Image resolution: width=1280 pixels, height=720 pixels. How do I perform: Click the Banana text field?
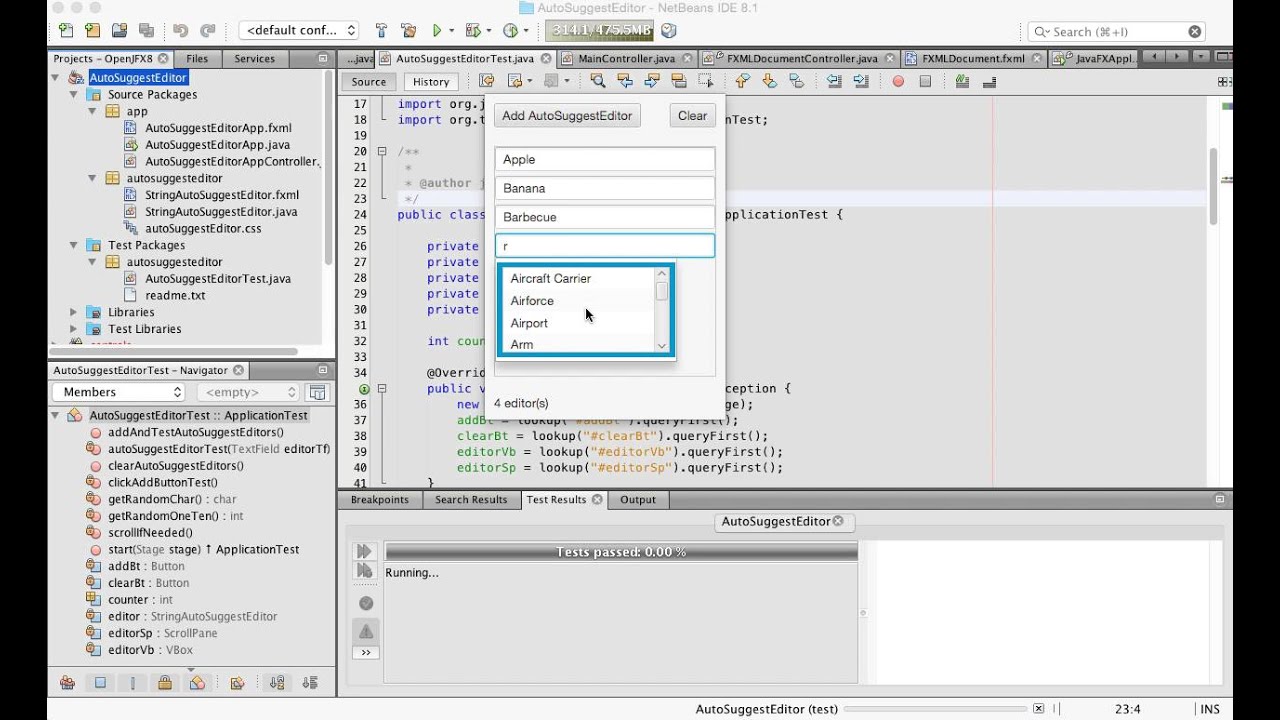tap(605, 188)
